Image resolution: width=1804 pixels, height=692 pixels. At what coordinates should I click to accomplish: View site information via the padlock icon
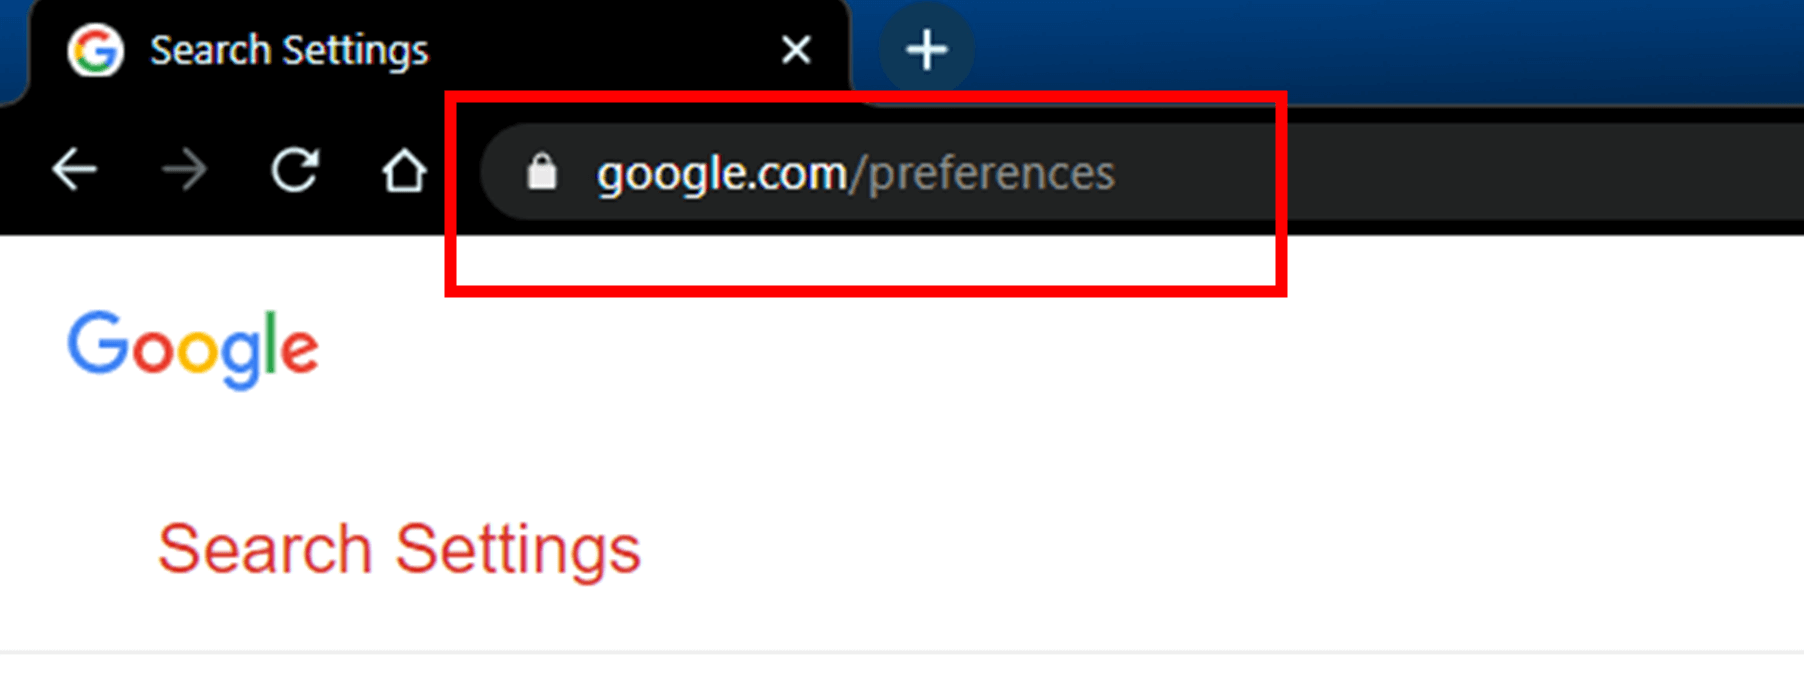pos(542,172)
